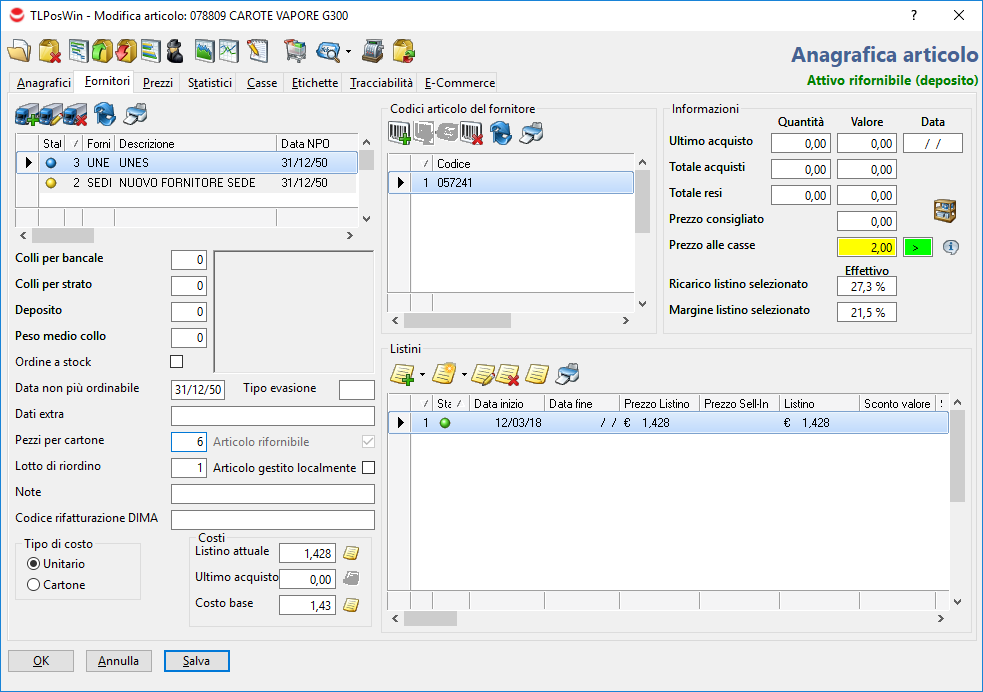Click info icon next to Prezzo alle casse

tap(951, 247)
